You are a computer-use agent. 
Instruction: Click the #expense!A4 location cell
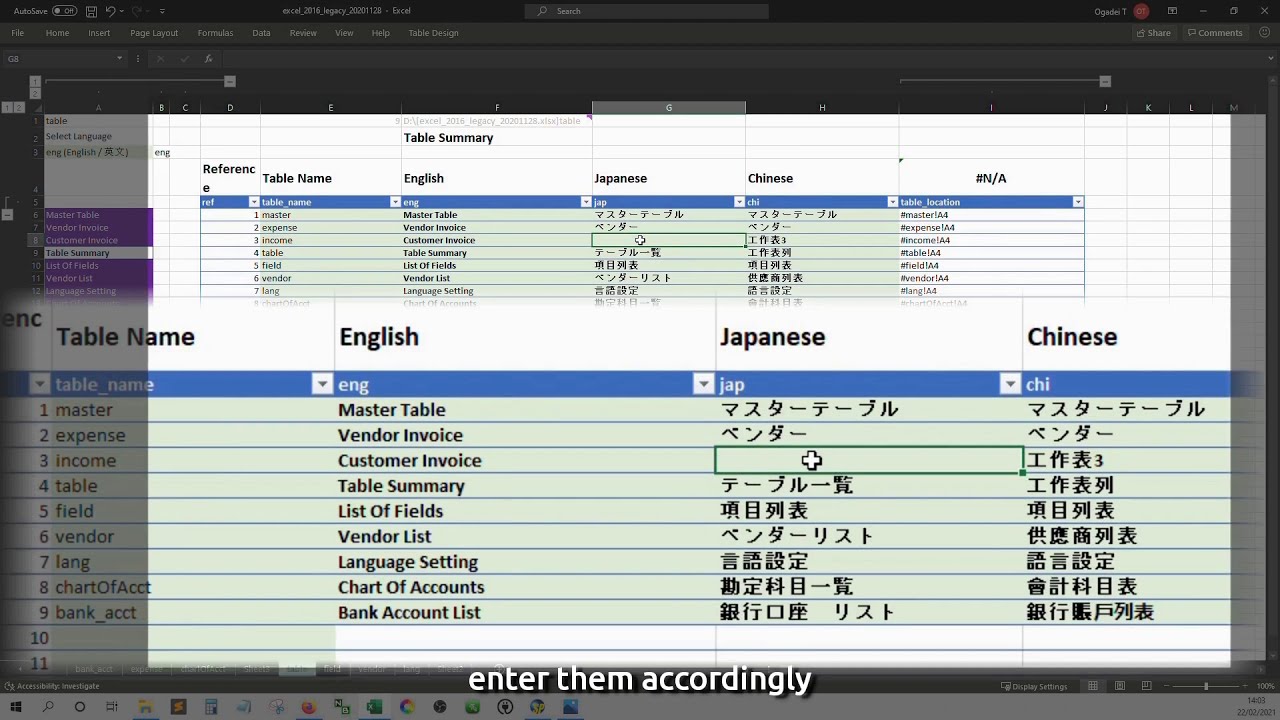click(991, 228)
